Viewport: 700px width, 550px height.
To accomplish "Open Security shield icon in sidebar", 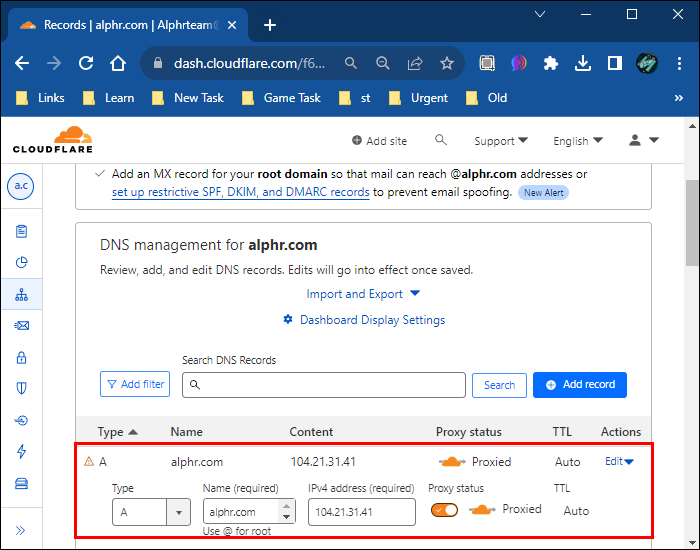I will click(x=21, y=388).
